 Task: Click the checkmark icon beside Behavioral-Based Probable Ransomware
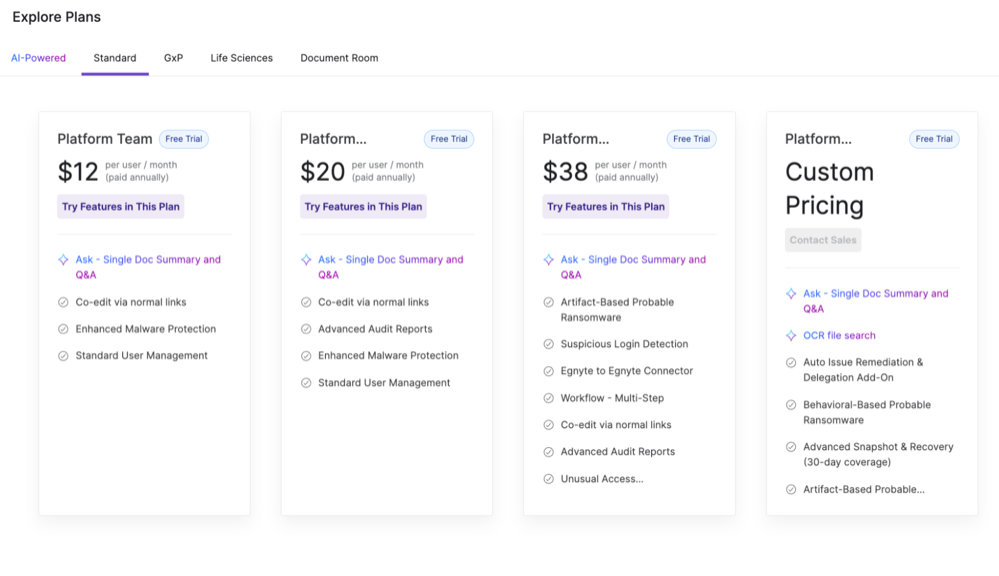(x=791, y=405)
